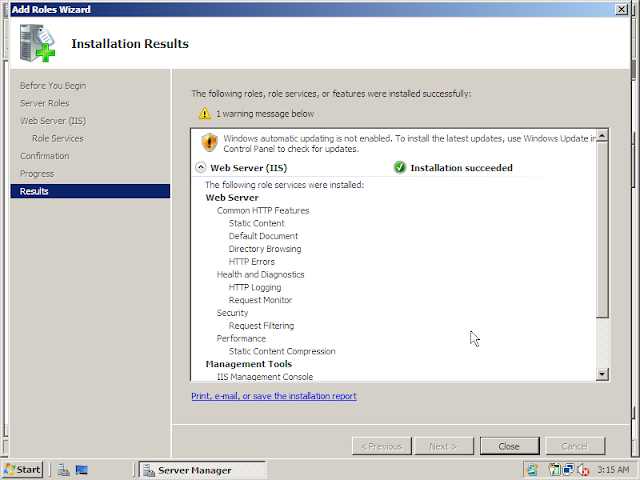Close the Add Roles Wizard window
Viewport: 640px width, 480px height.
pyautogui.click(x=621, y=9)
